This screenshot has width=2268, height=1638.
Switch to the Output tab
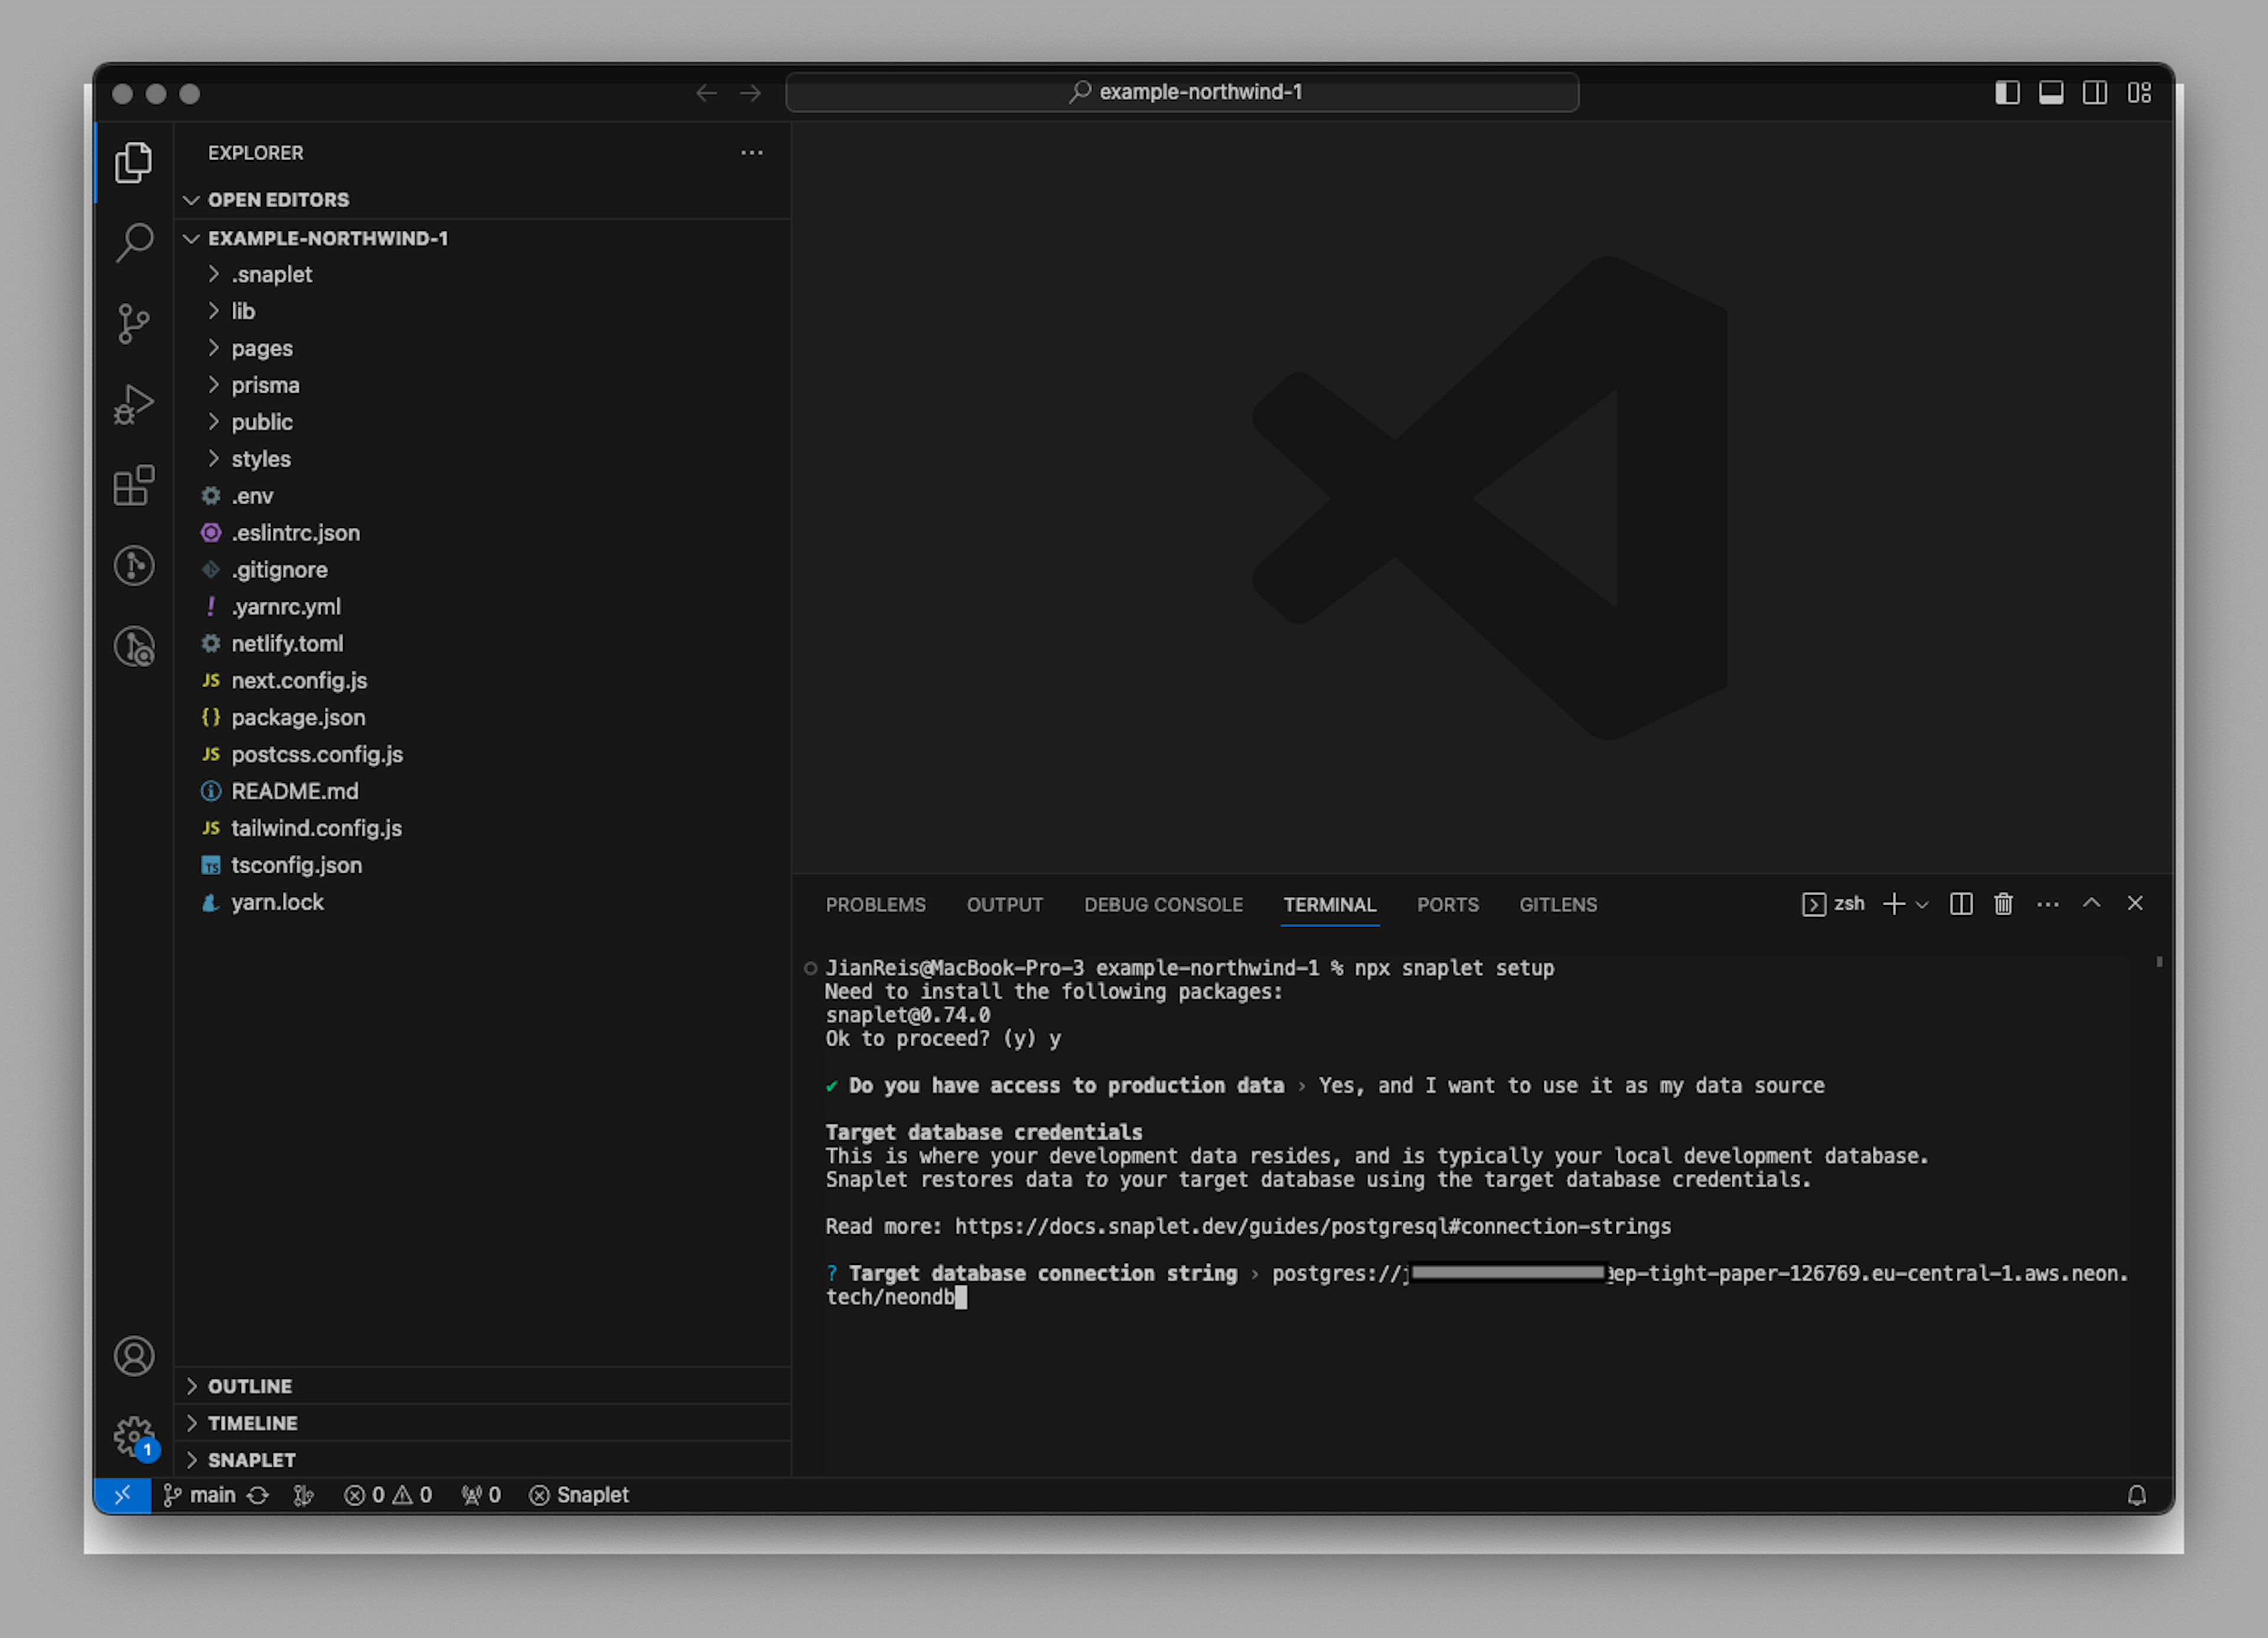pos(1004,905)
